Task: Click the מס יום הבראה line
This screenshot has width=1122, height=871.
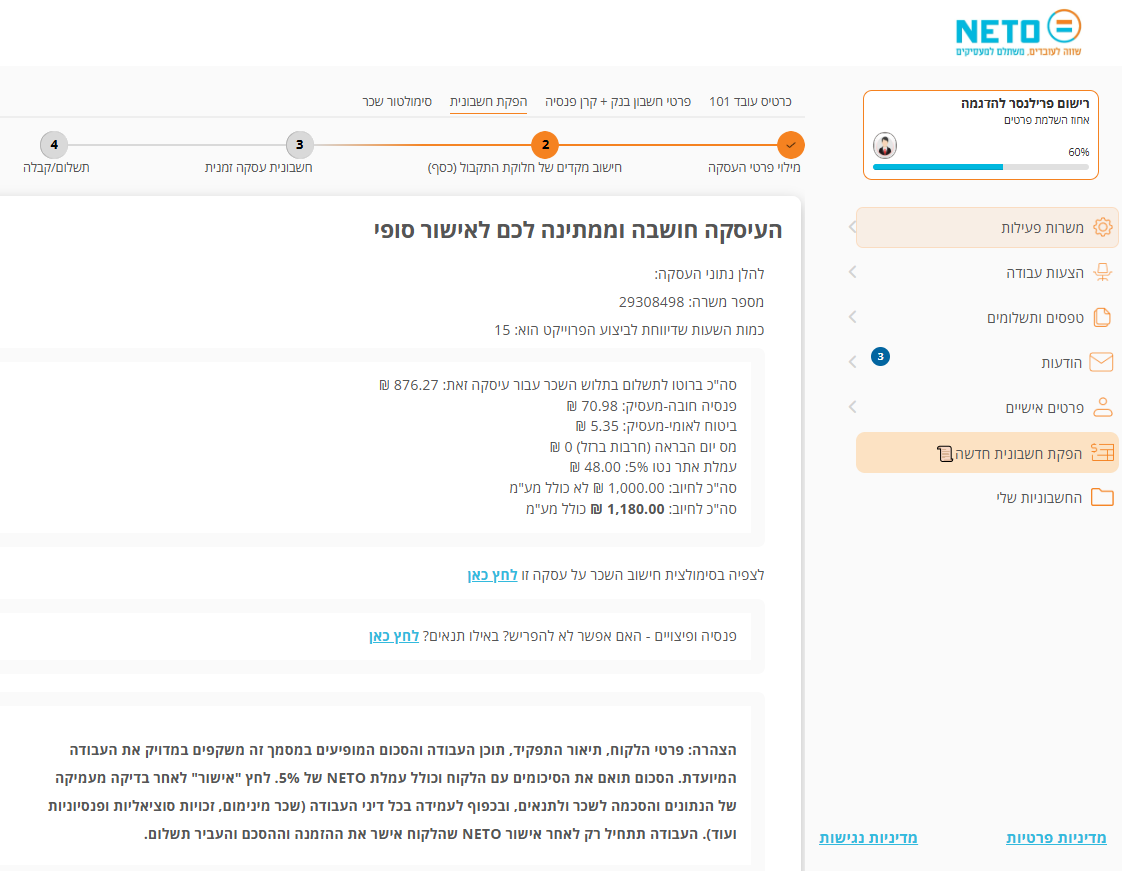Action: coord(643,447)
